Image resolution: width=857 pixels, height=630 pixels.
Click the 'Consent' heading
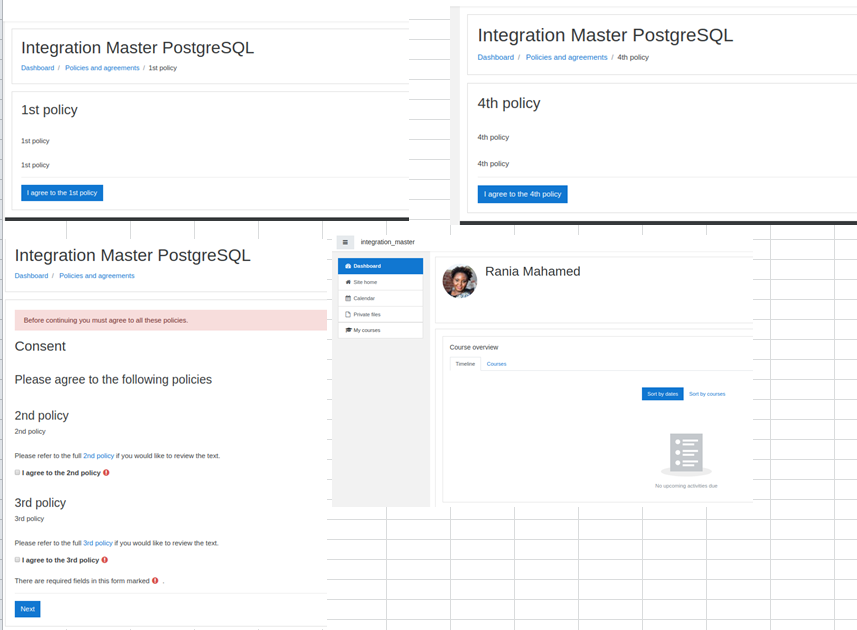click(40, 346)
